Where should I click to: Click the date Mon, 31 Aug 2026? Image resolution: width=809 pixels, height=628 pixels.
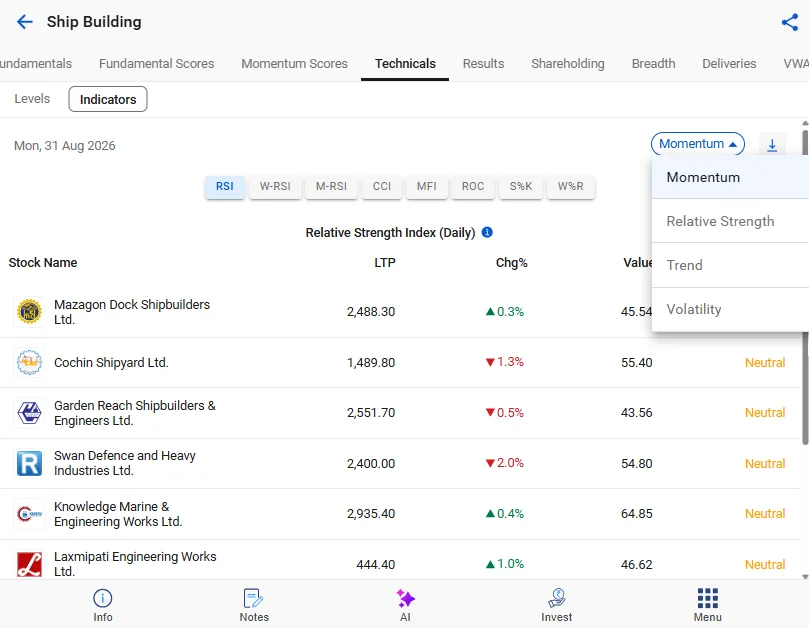coord(64,146)
